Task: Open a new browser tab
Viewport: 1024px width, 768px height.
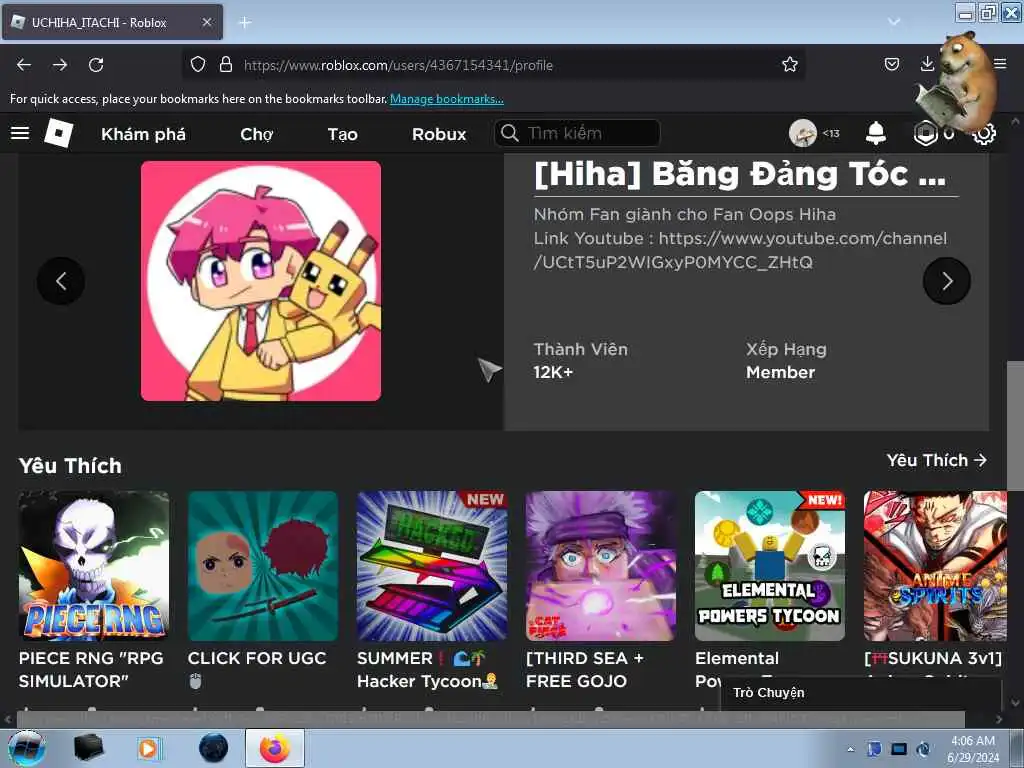Action: 245,23
